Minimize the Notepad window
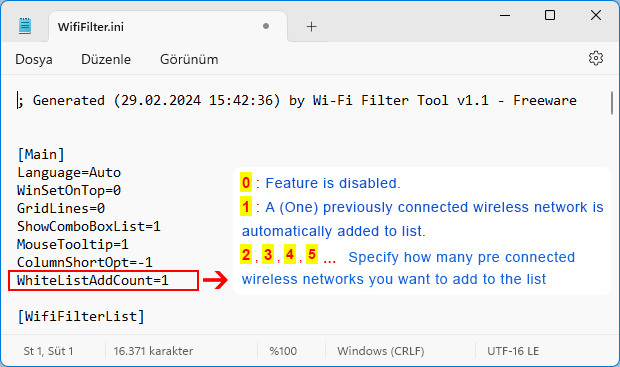 [x=505, y=15]
